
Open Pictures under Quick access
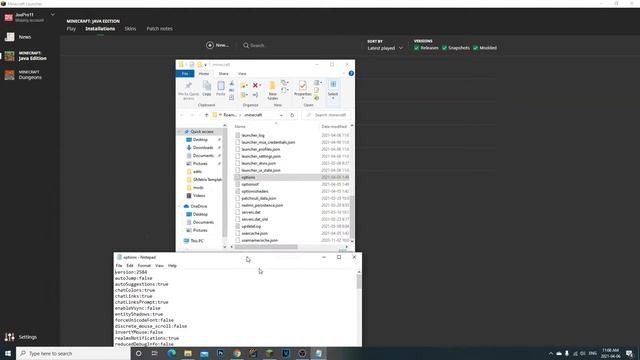200,163
